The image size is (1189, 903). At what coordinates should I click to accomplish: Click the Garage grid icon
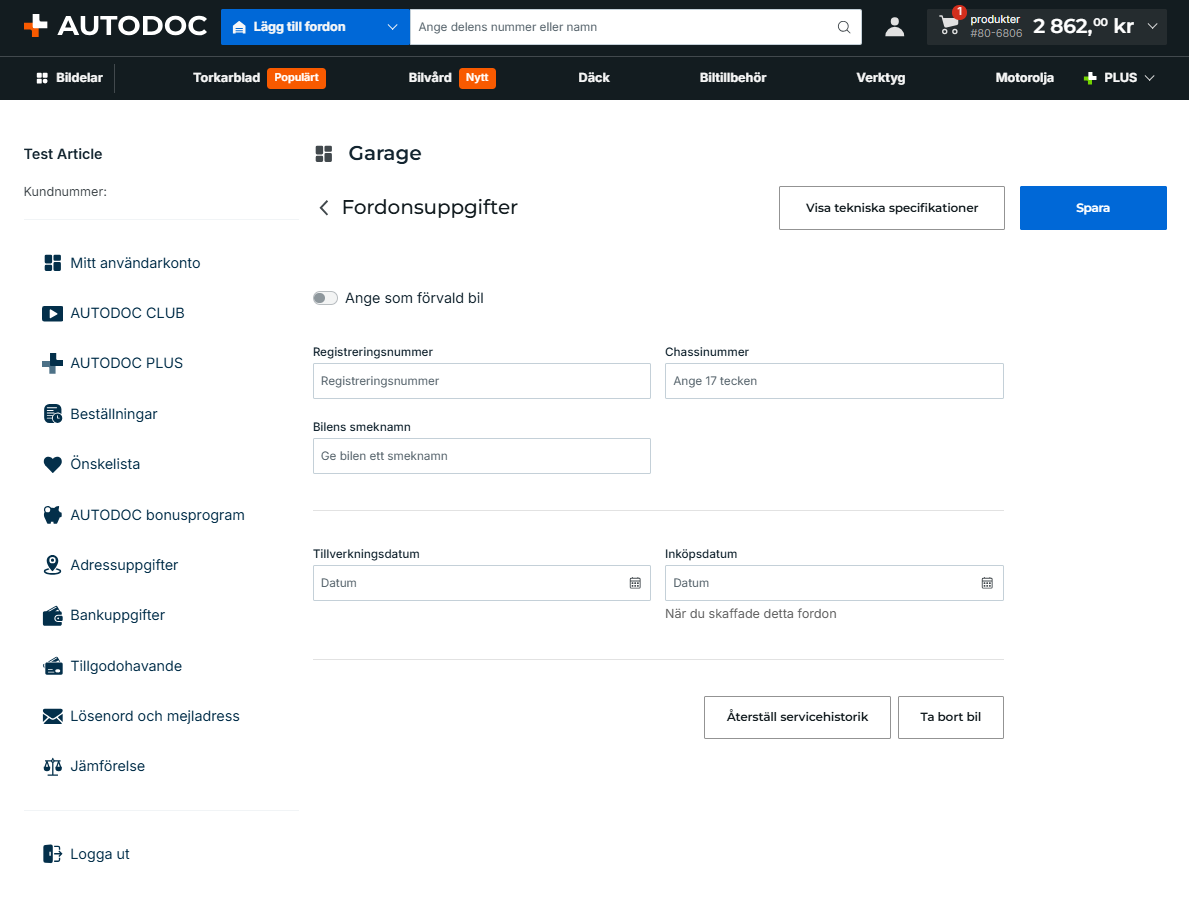(x=324, y=154)
